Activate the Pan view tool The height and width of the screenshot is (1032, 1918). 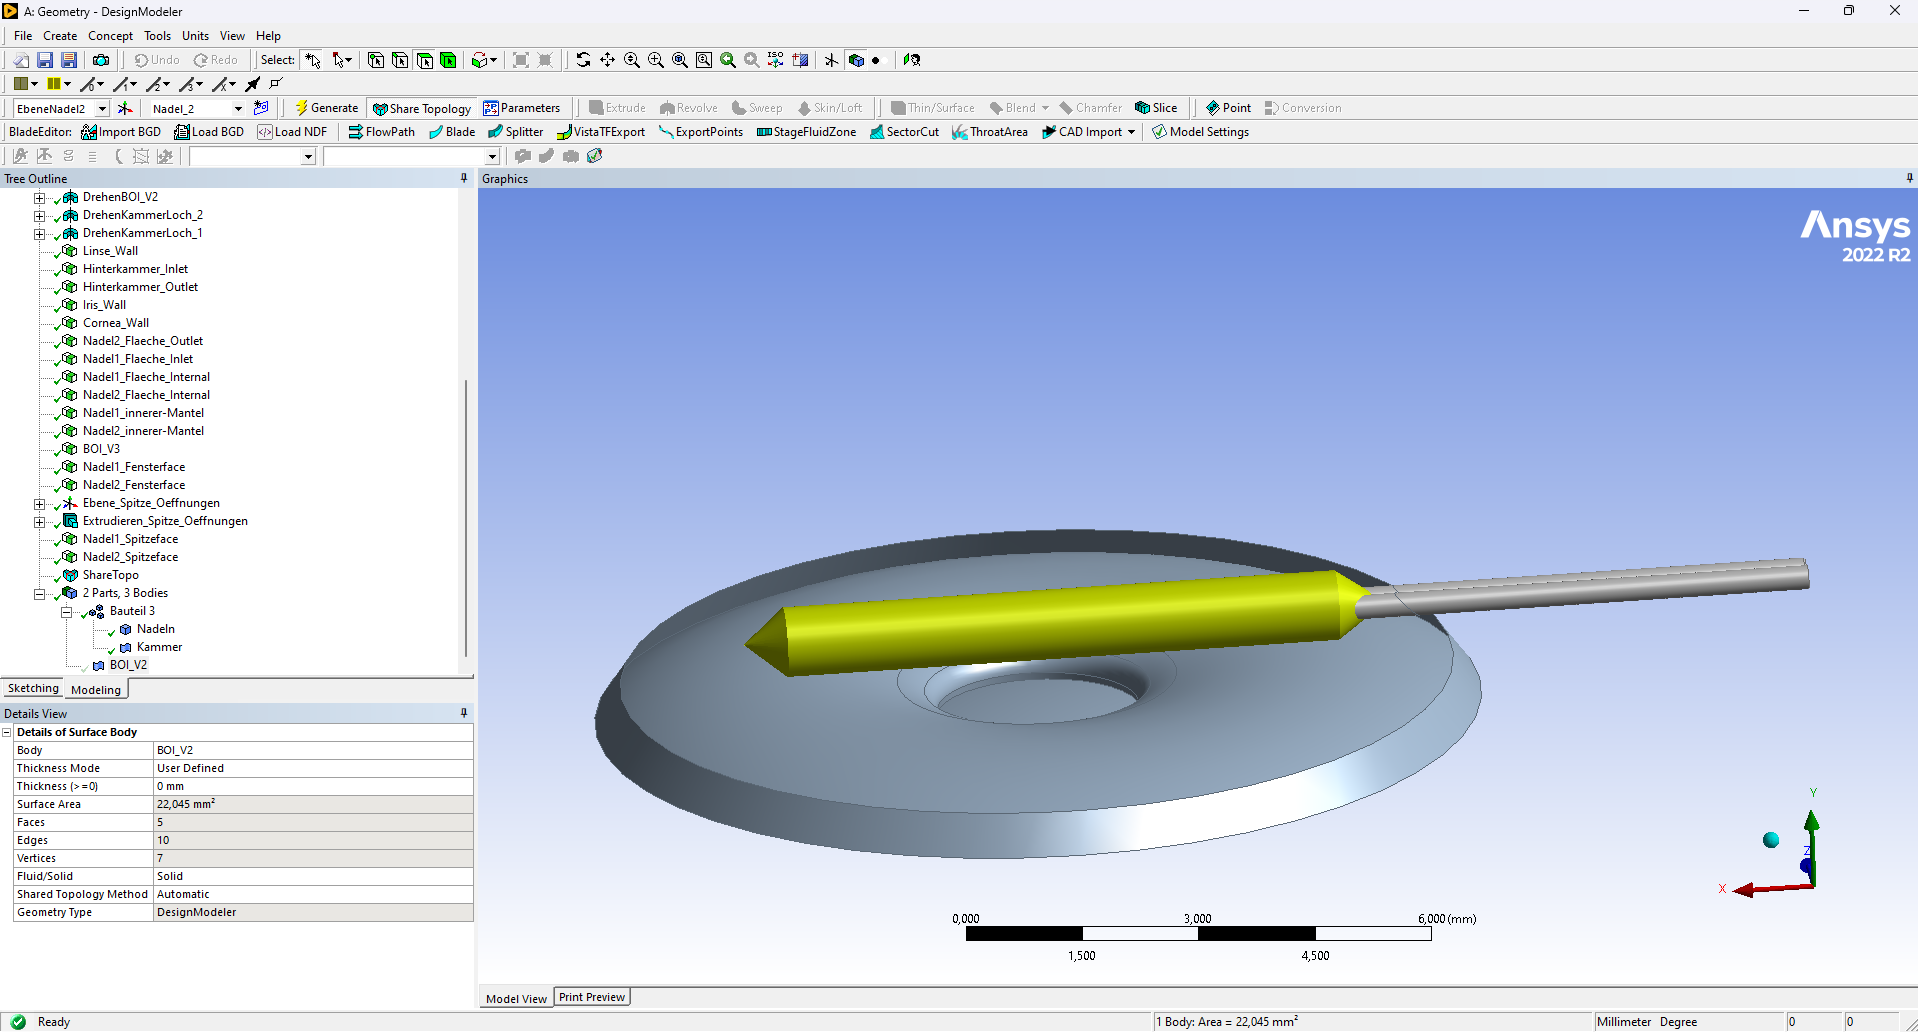tap(607, 60)
